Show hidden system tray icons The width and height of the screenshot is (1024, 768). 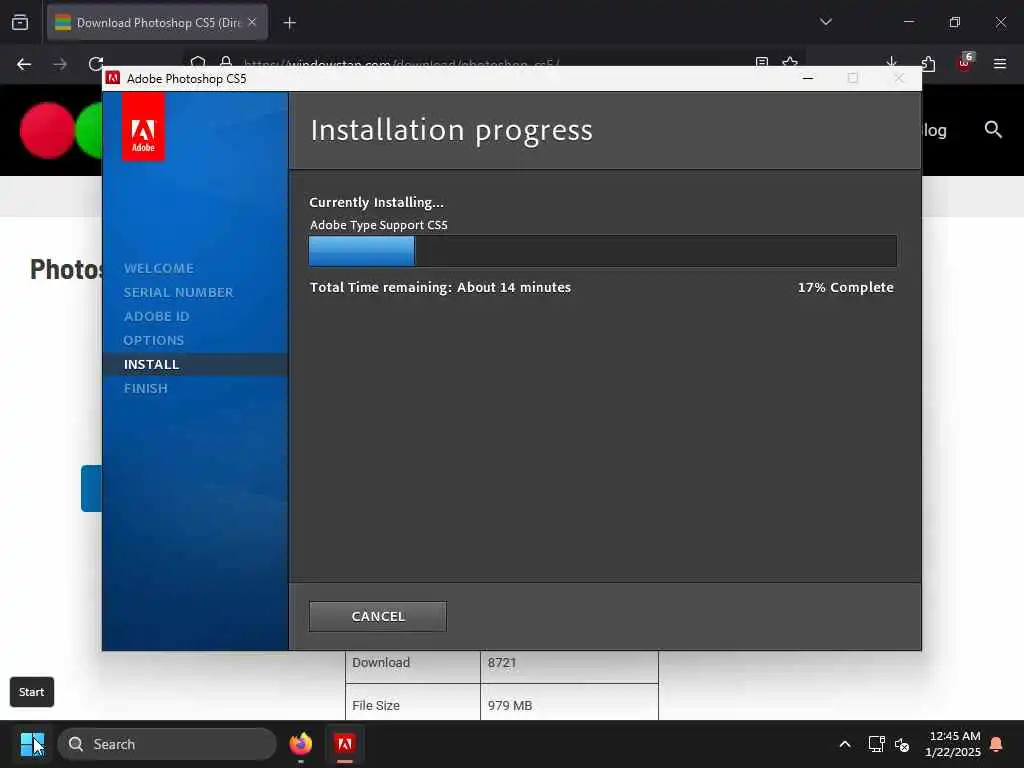point(845,744)
